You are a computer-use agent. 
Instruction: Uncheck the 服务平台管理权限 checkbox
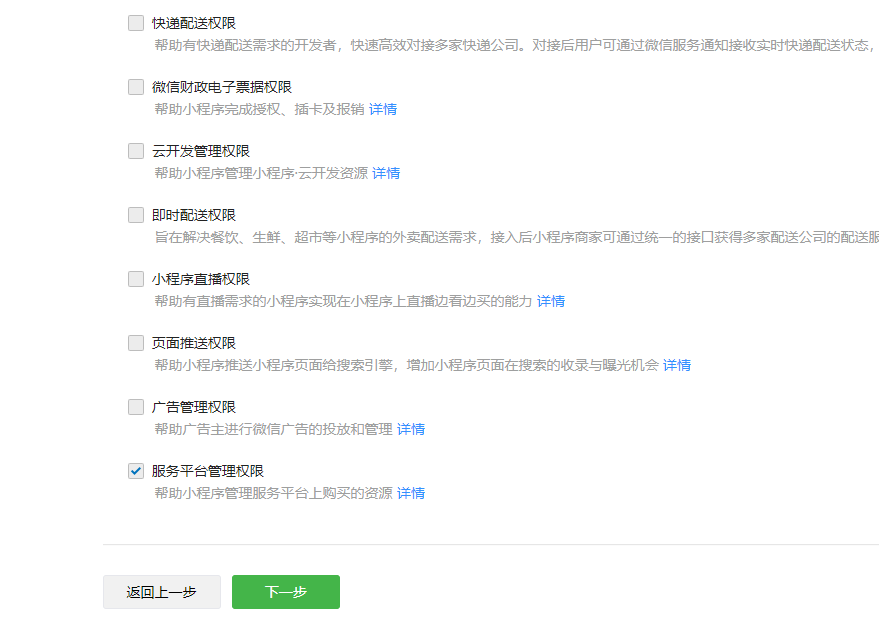tap(136, 471)
